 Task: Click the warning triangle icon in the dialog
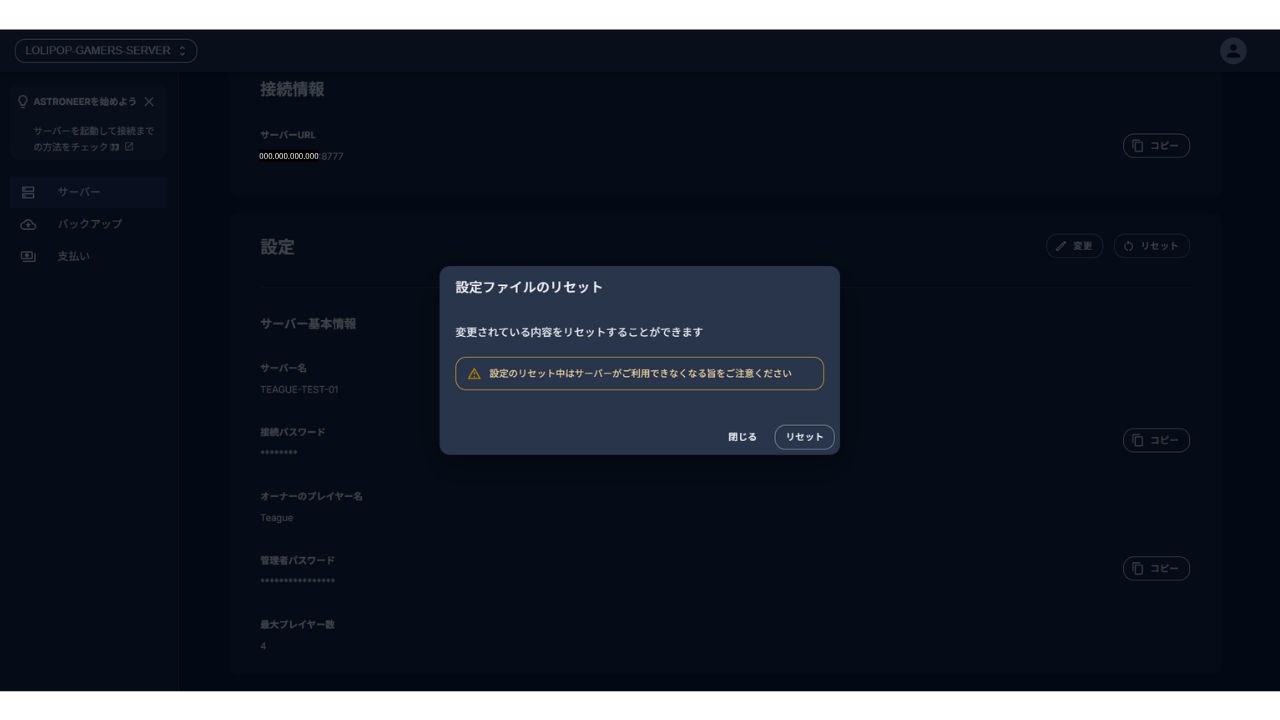[474, 374]
